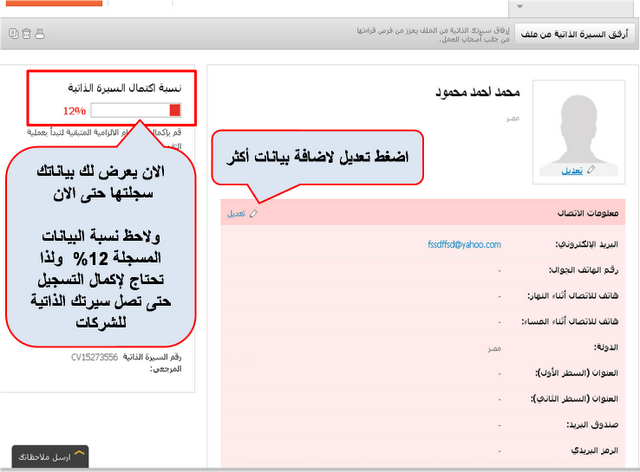Image resolution: width=640 pixels, height=472 pixels.
Task: Click صندوق البريد field label
Action: pos(592,425)
